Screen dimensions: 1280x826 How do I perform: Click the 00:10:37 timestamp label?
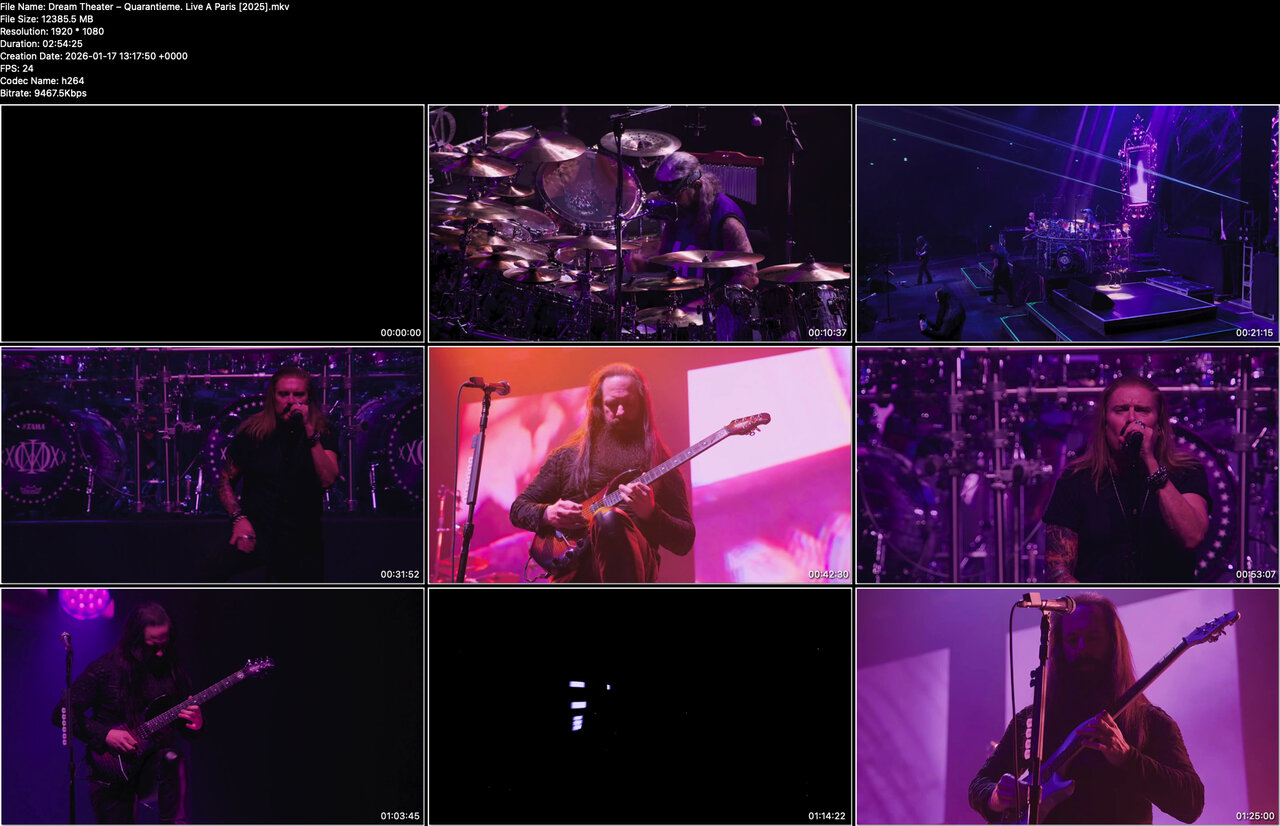[x=828, y=333]
